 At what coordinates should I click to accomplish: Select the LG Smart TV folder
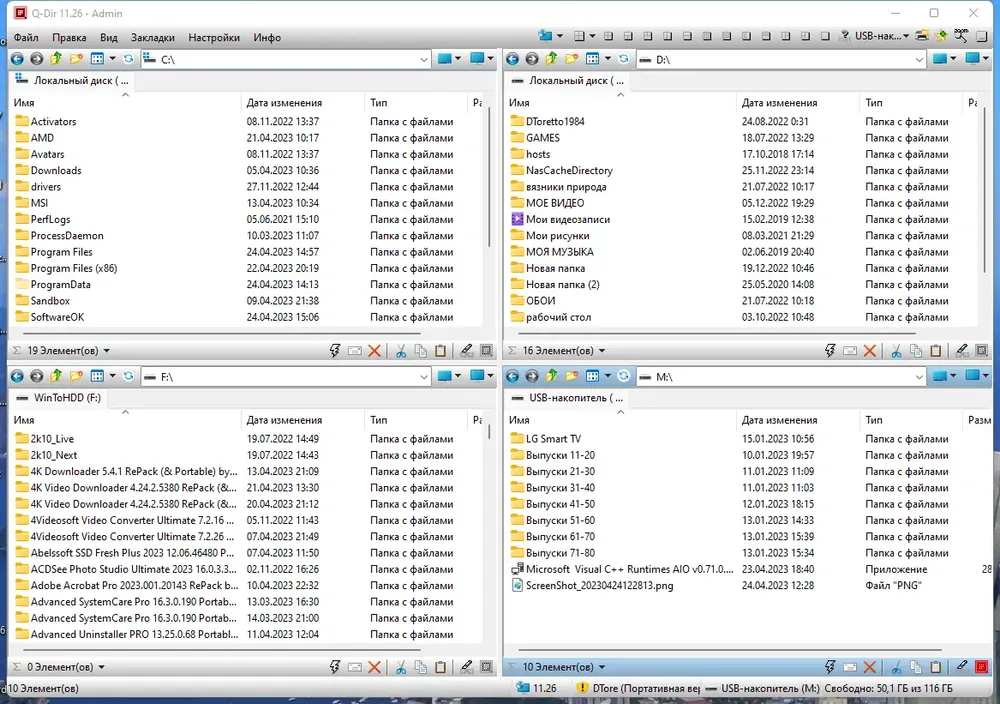(546, 439)
